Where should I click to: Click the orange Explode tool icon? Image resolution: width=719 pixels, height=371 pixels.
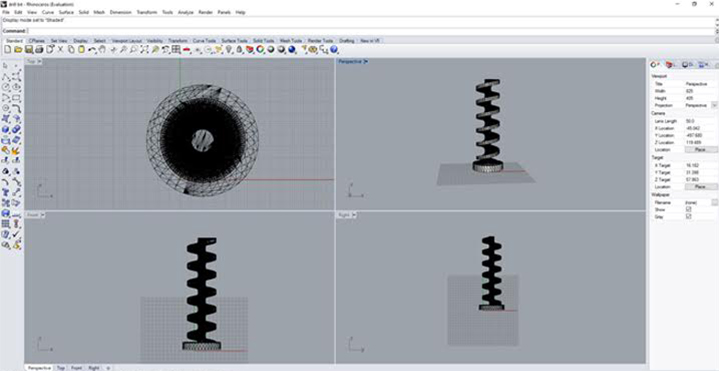(x=17, y=150)
